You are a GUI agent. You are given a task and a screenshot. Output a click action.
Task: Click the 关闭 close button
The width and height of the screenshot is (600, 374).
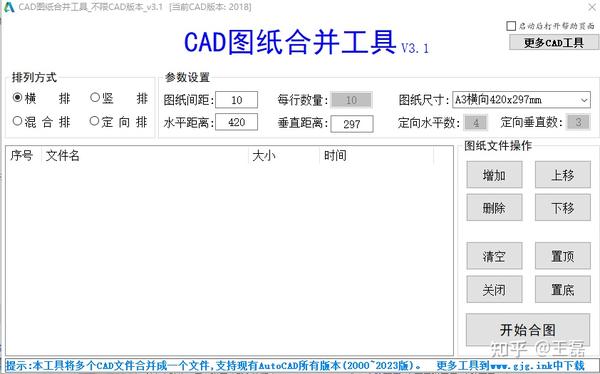click(494, 289)
